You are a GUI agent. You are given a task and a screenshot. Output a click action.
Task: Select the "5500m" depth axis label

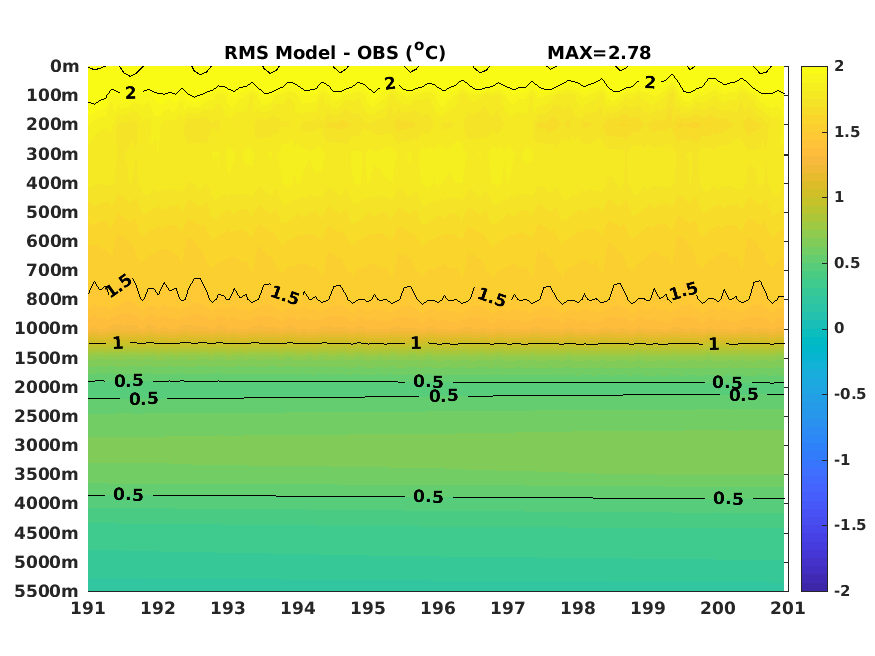click(x=47, y=591)
